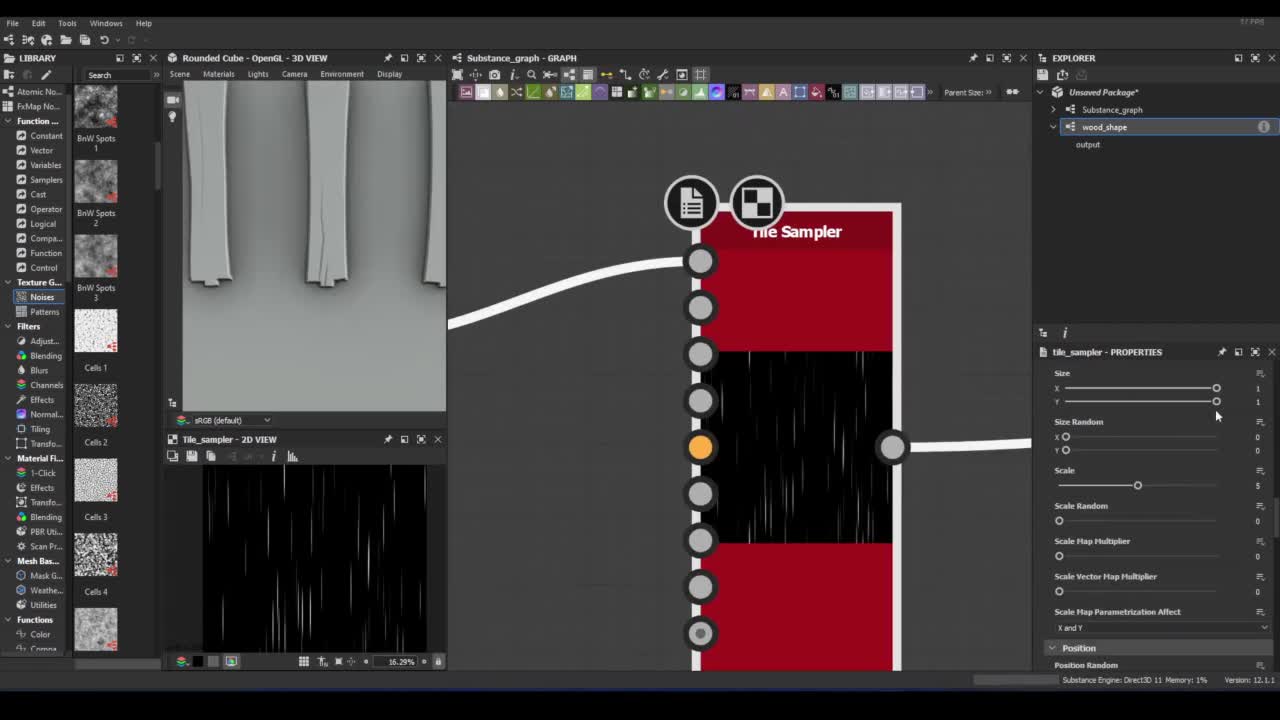Pin the 3D VIEW panel

(x=388, y=58)
